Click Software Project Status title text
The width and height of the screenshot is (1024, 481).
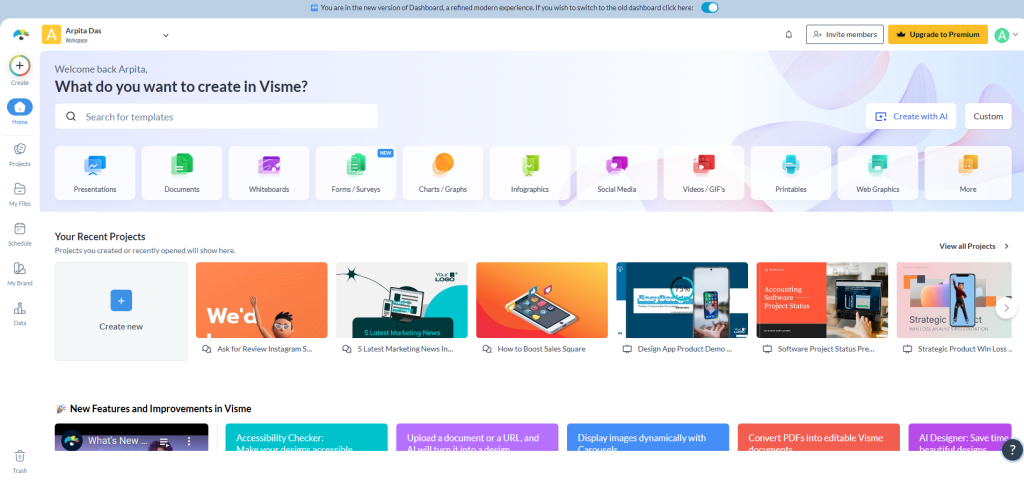[826, 349]
